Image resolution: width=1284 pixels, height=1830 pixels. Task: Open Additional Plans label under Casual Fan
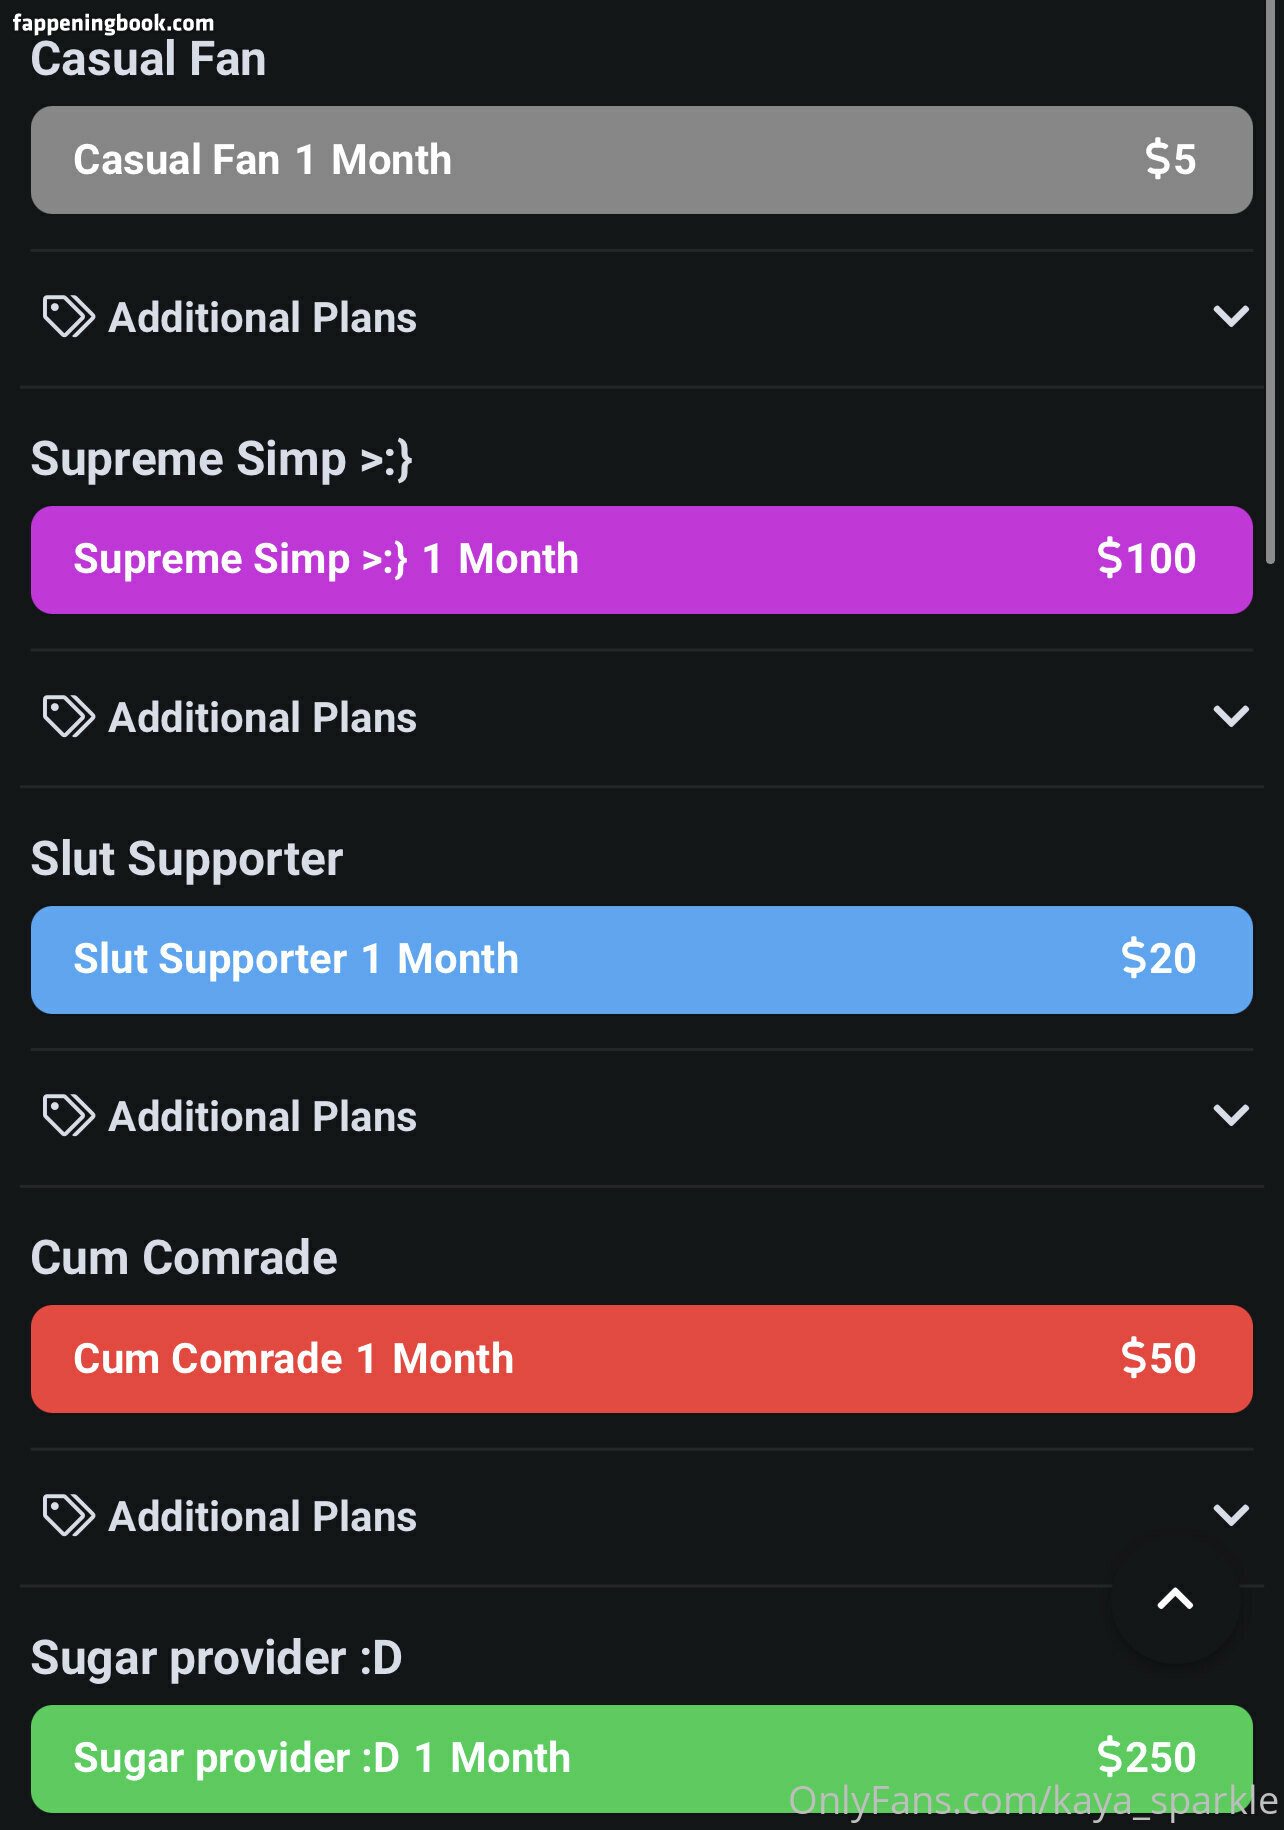click(263, 318)
